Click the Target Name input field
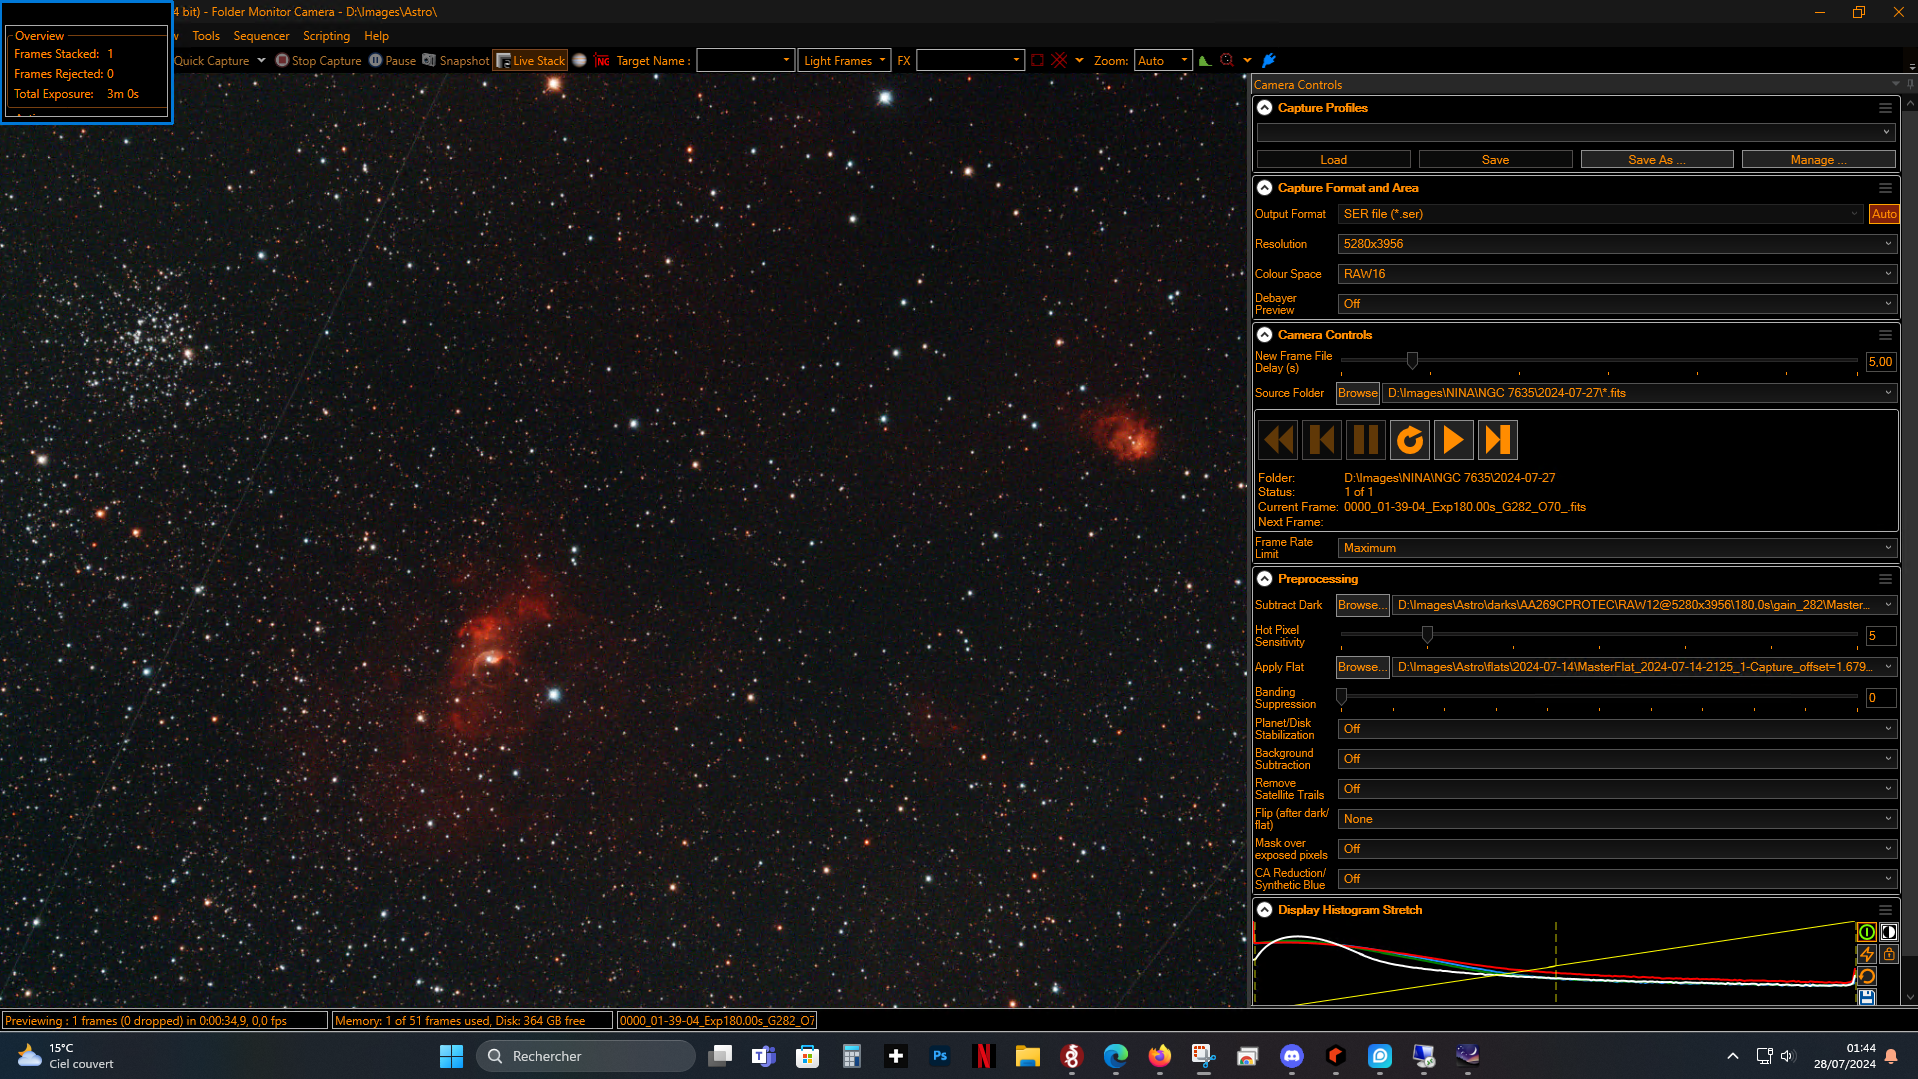Viewport: 1918px width, 1079px height. 745,61
